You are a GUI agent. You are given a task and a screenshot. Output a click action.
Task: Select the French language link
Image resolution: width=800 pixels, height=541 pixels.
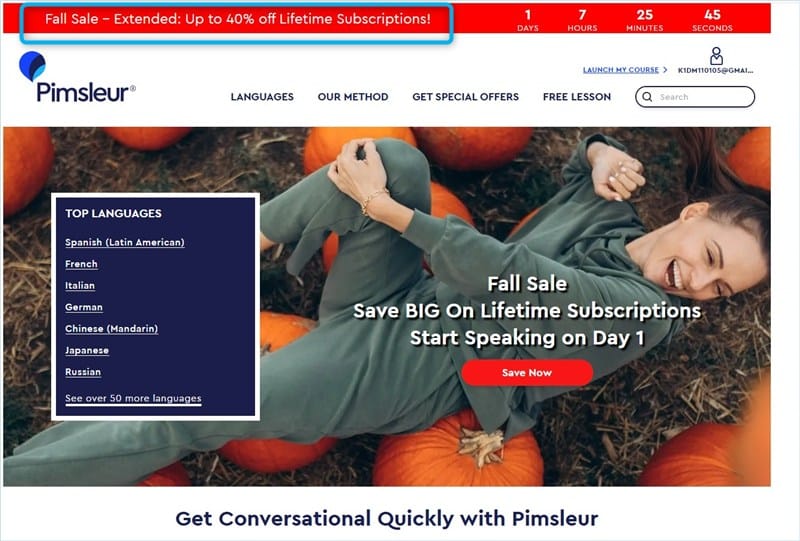click(x=81, y=264)
